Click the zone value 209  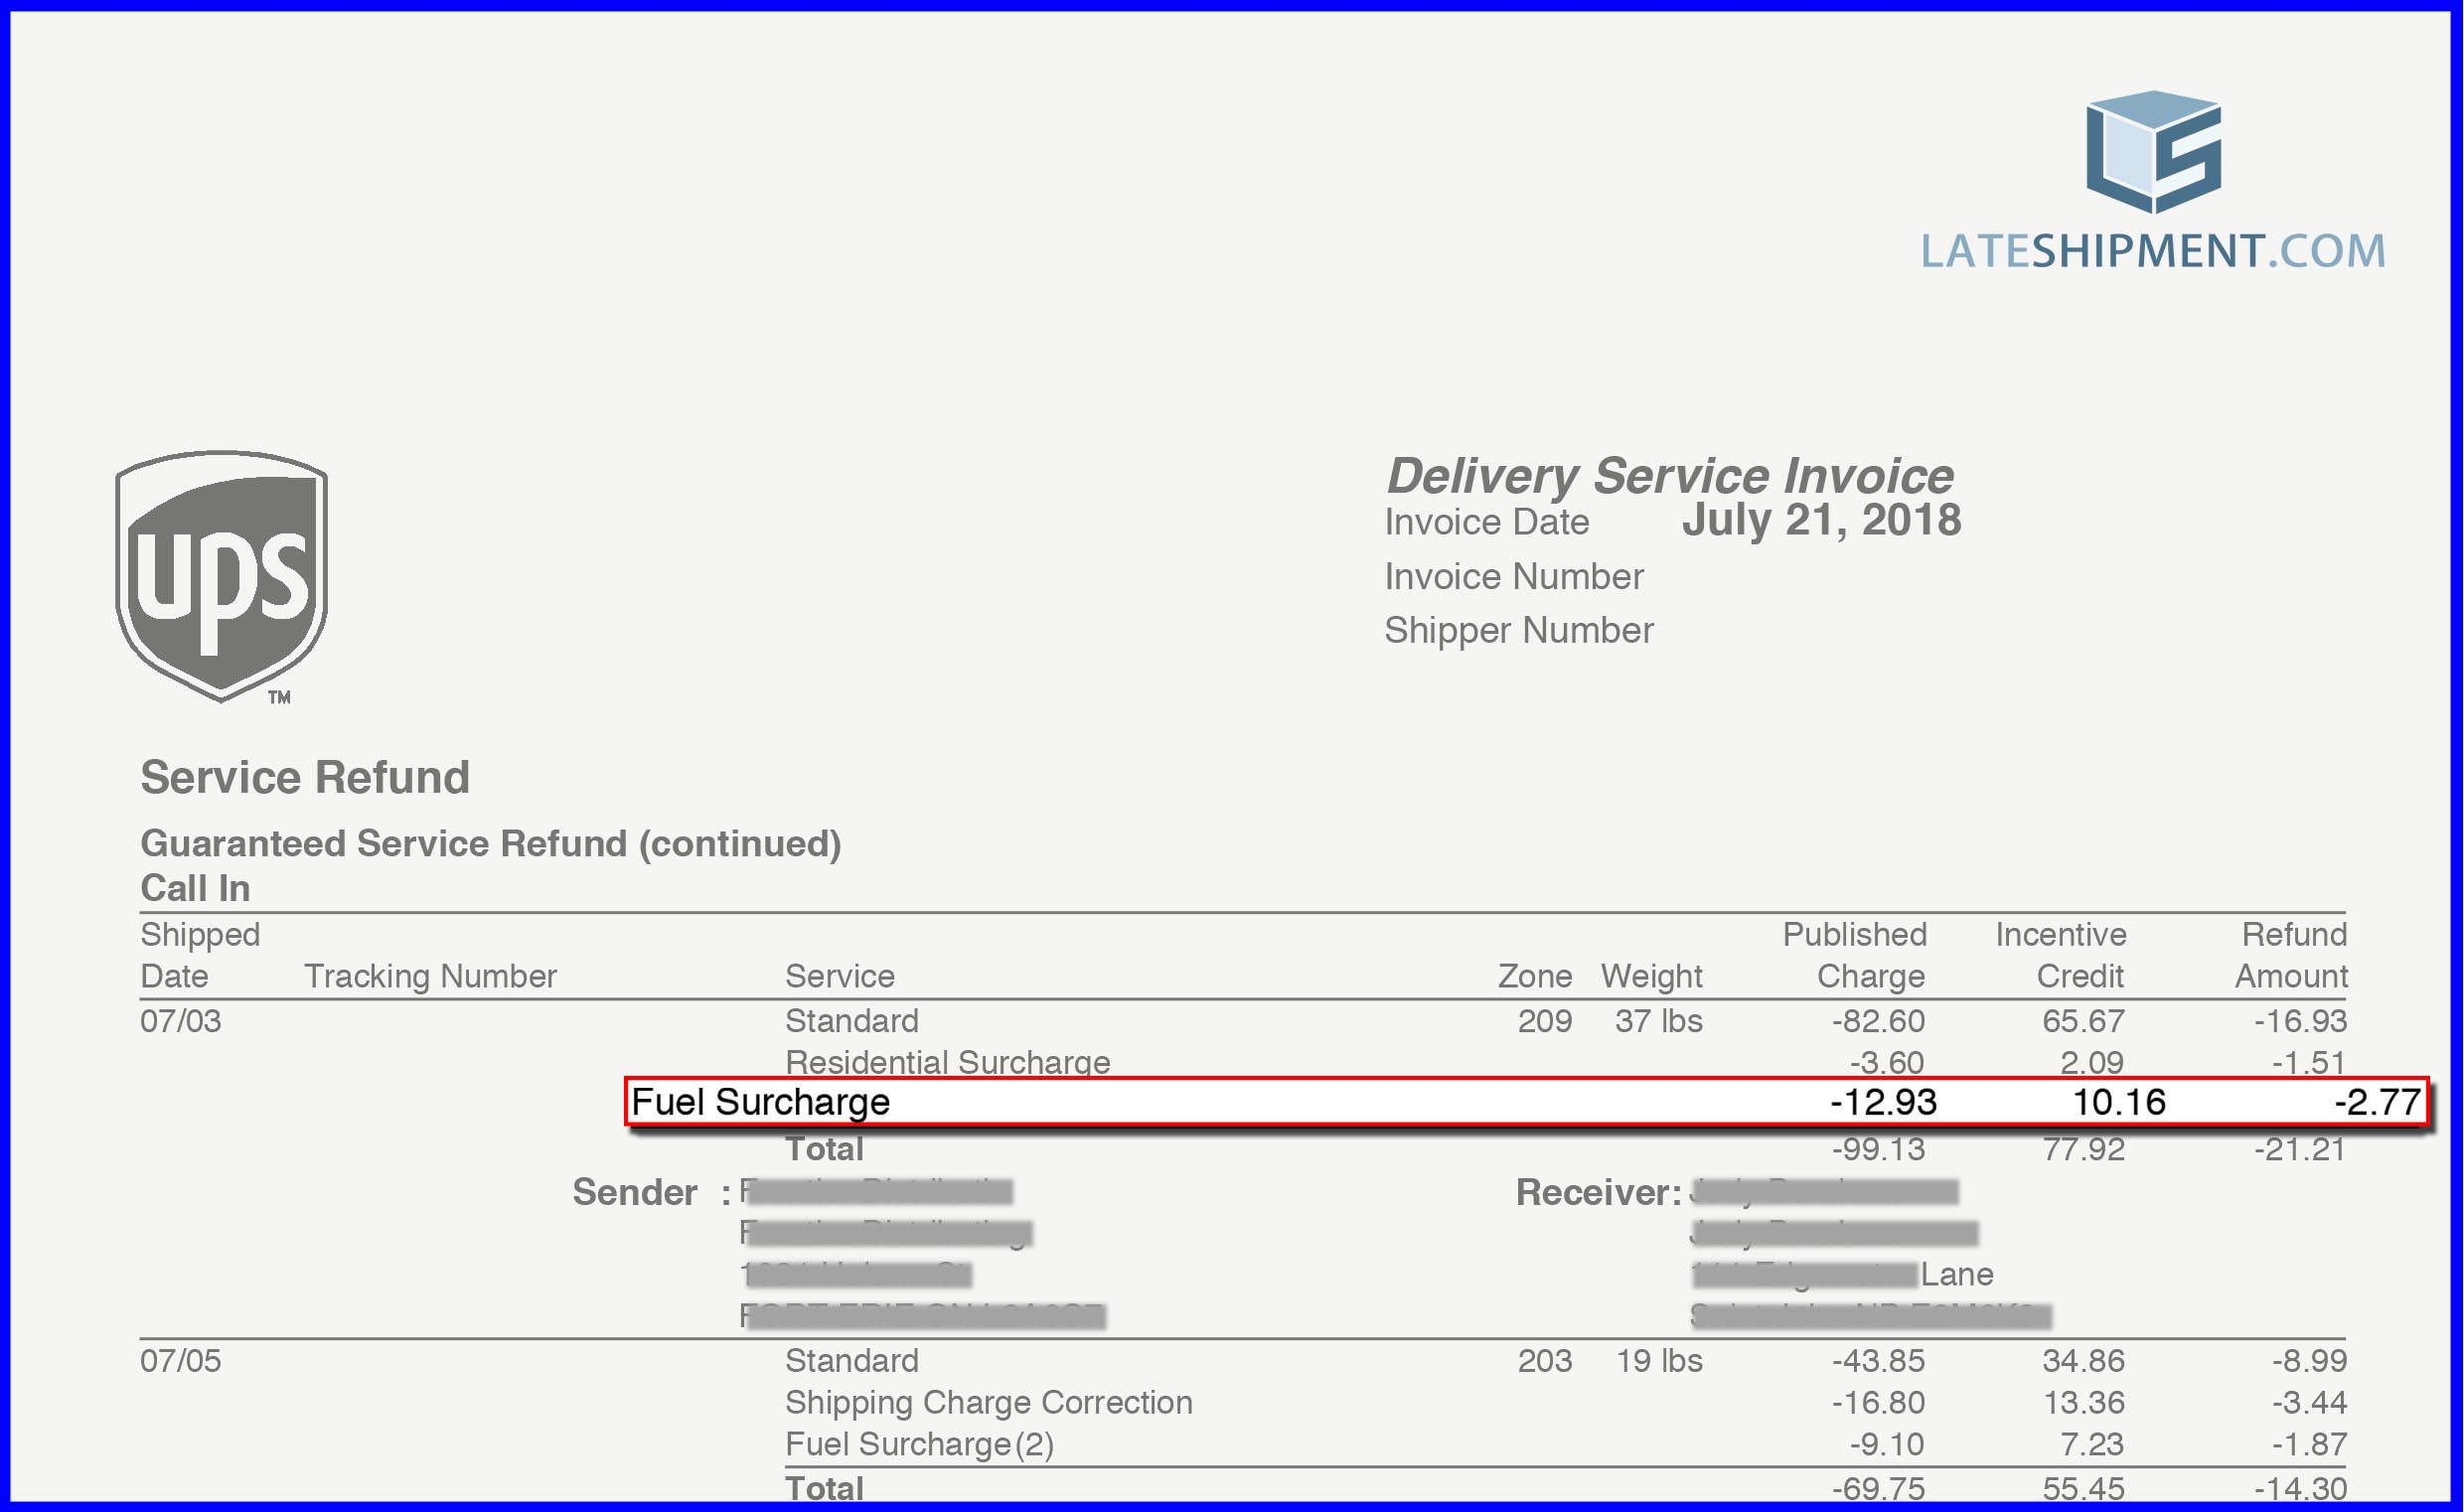[x=1545, y=1021]
